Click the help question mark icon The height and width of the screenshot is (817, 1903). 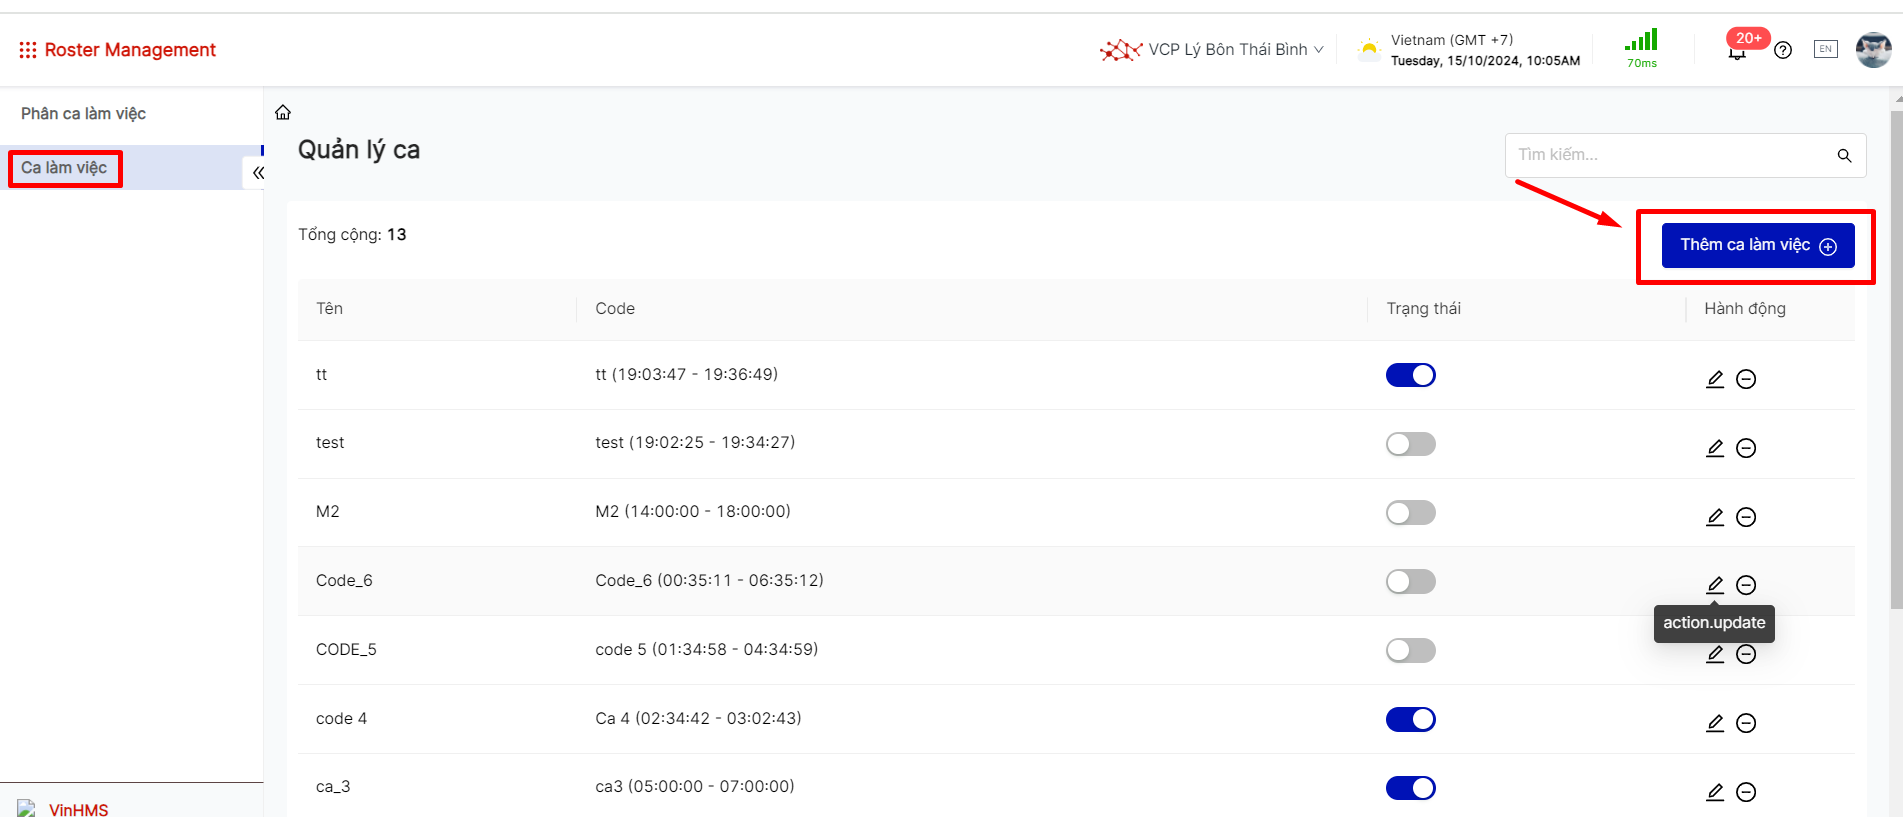coord(1783,50)
